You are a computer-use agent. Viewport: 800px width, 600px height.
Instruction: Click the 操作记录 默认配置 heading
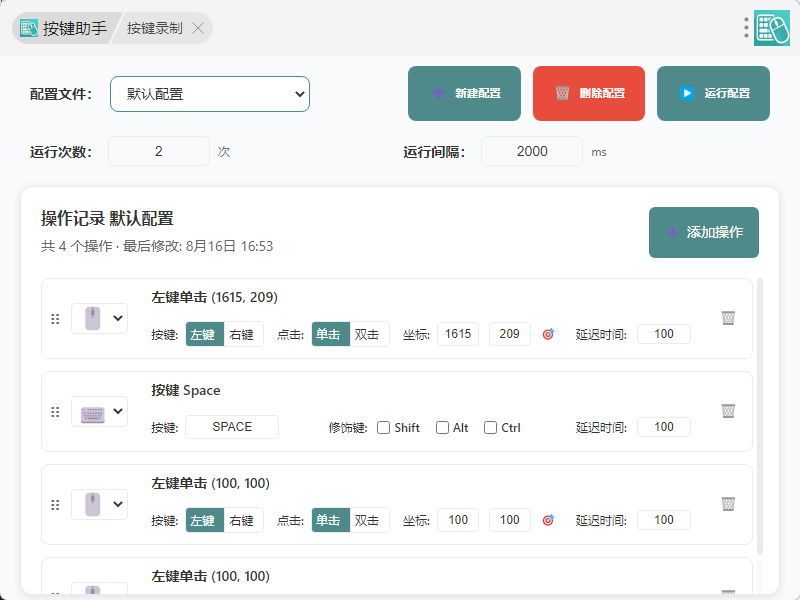tap(107, 218)
